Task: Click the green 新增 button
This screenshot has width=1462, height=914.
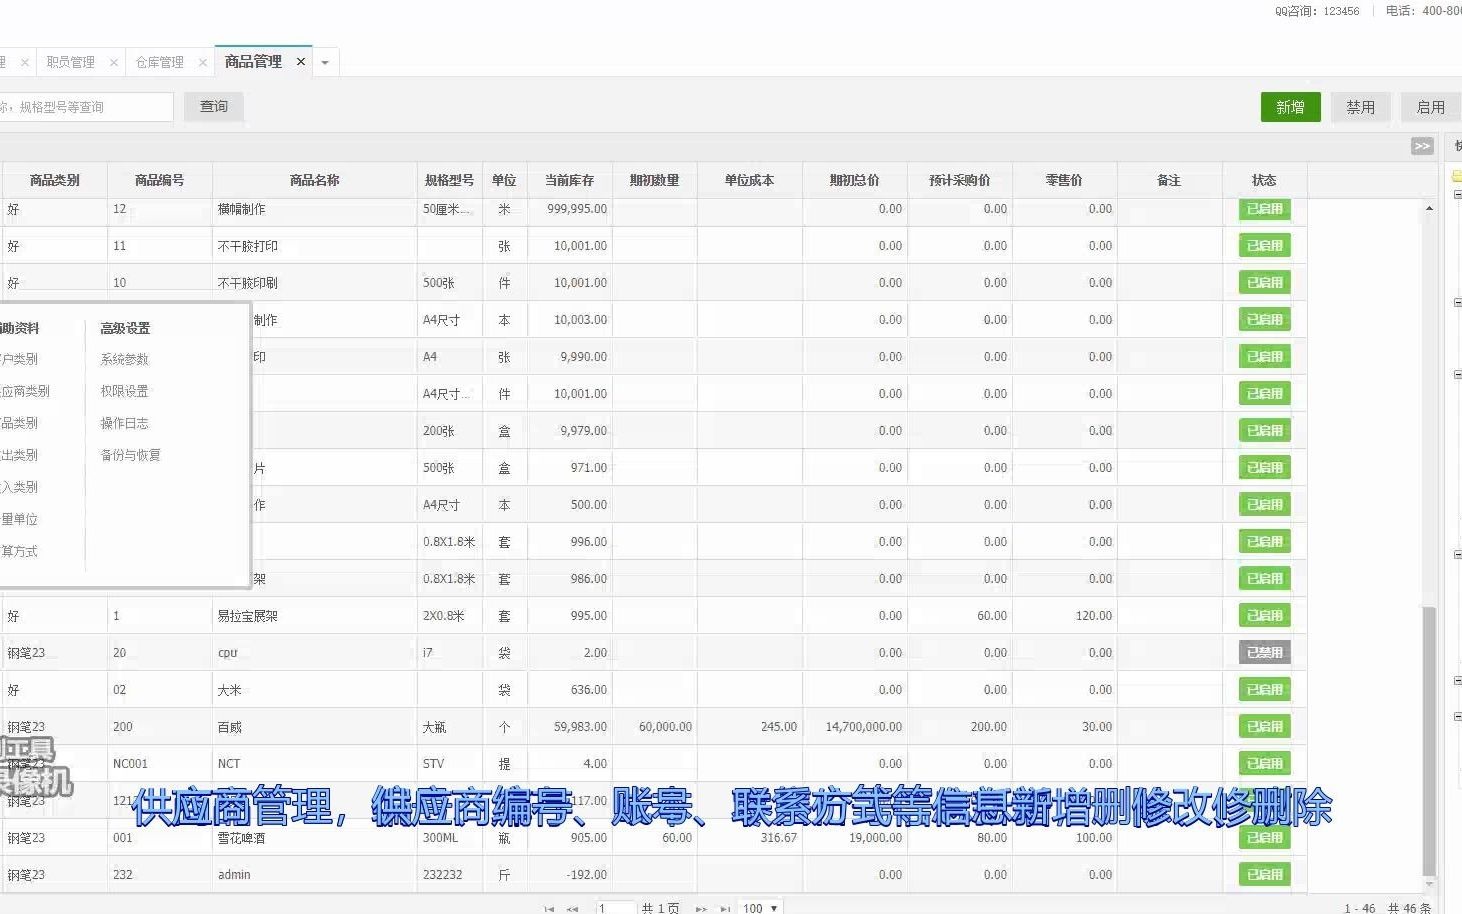Action: pos(1290,107)
